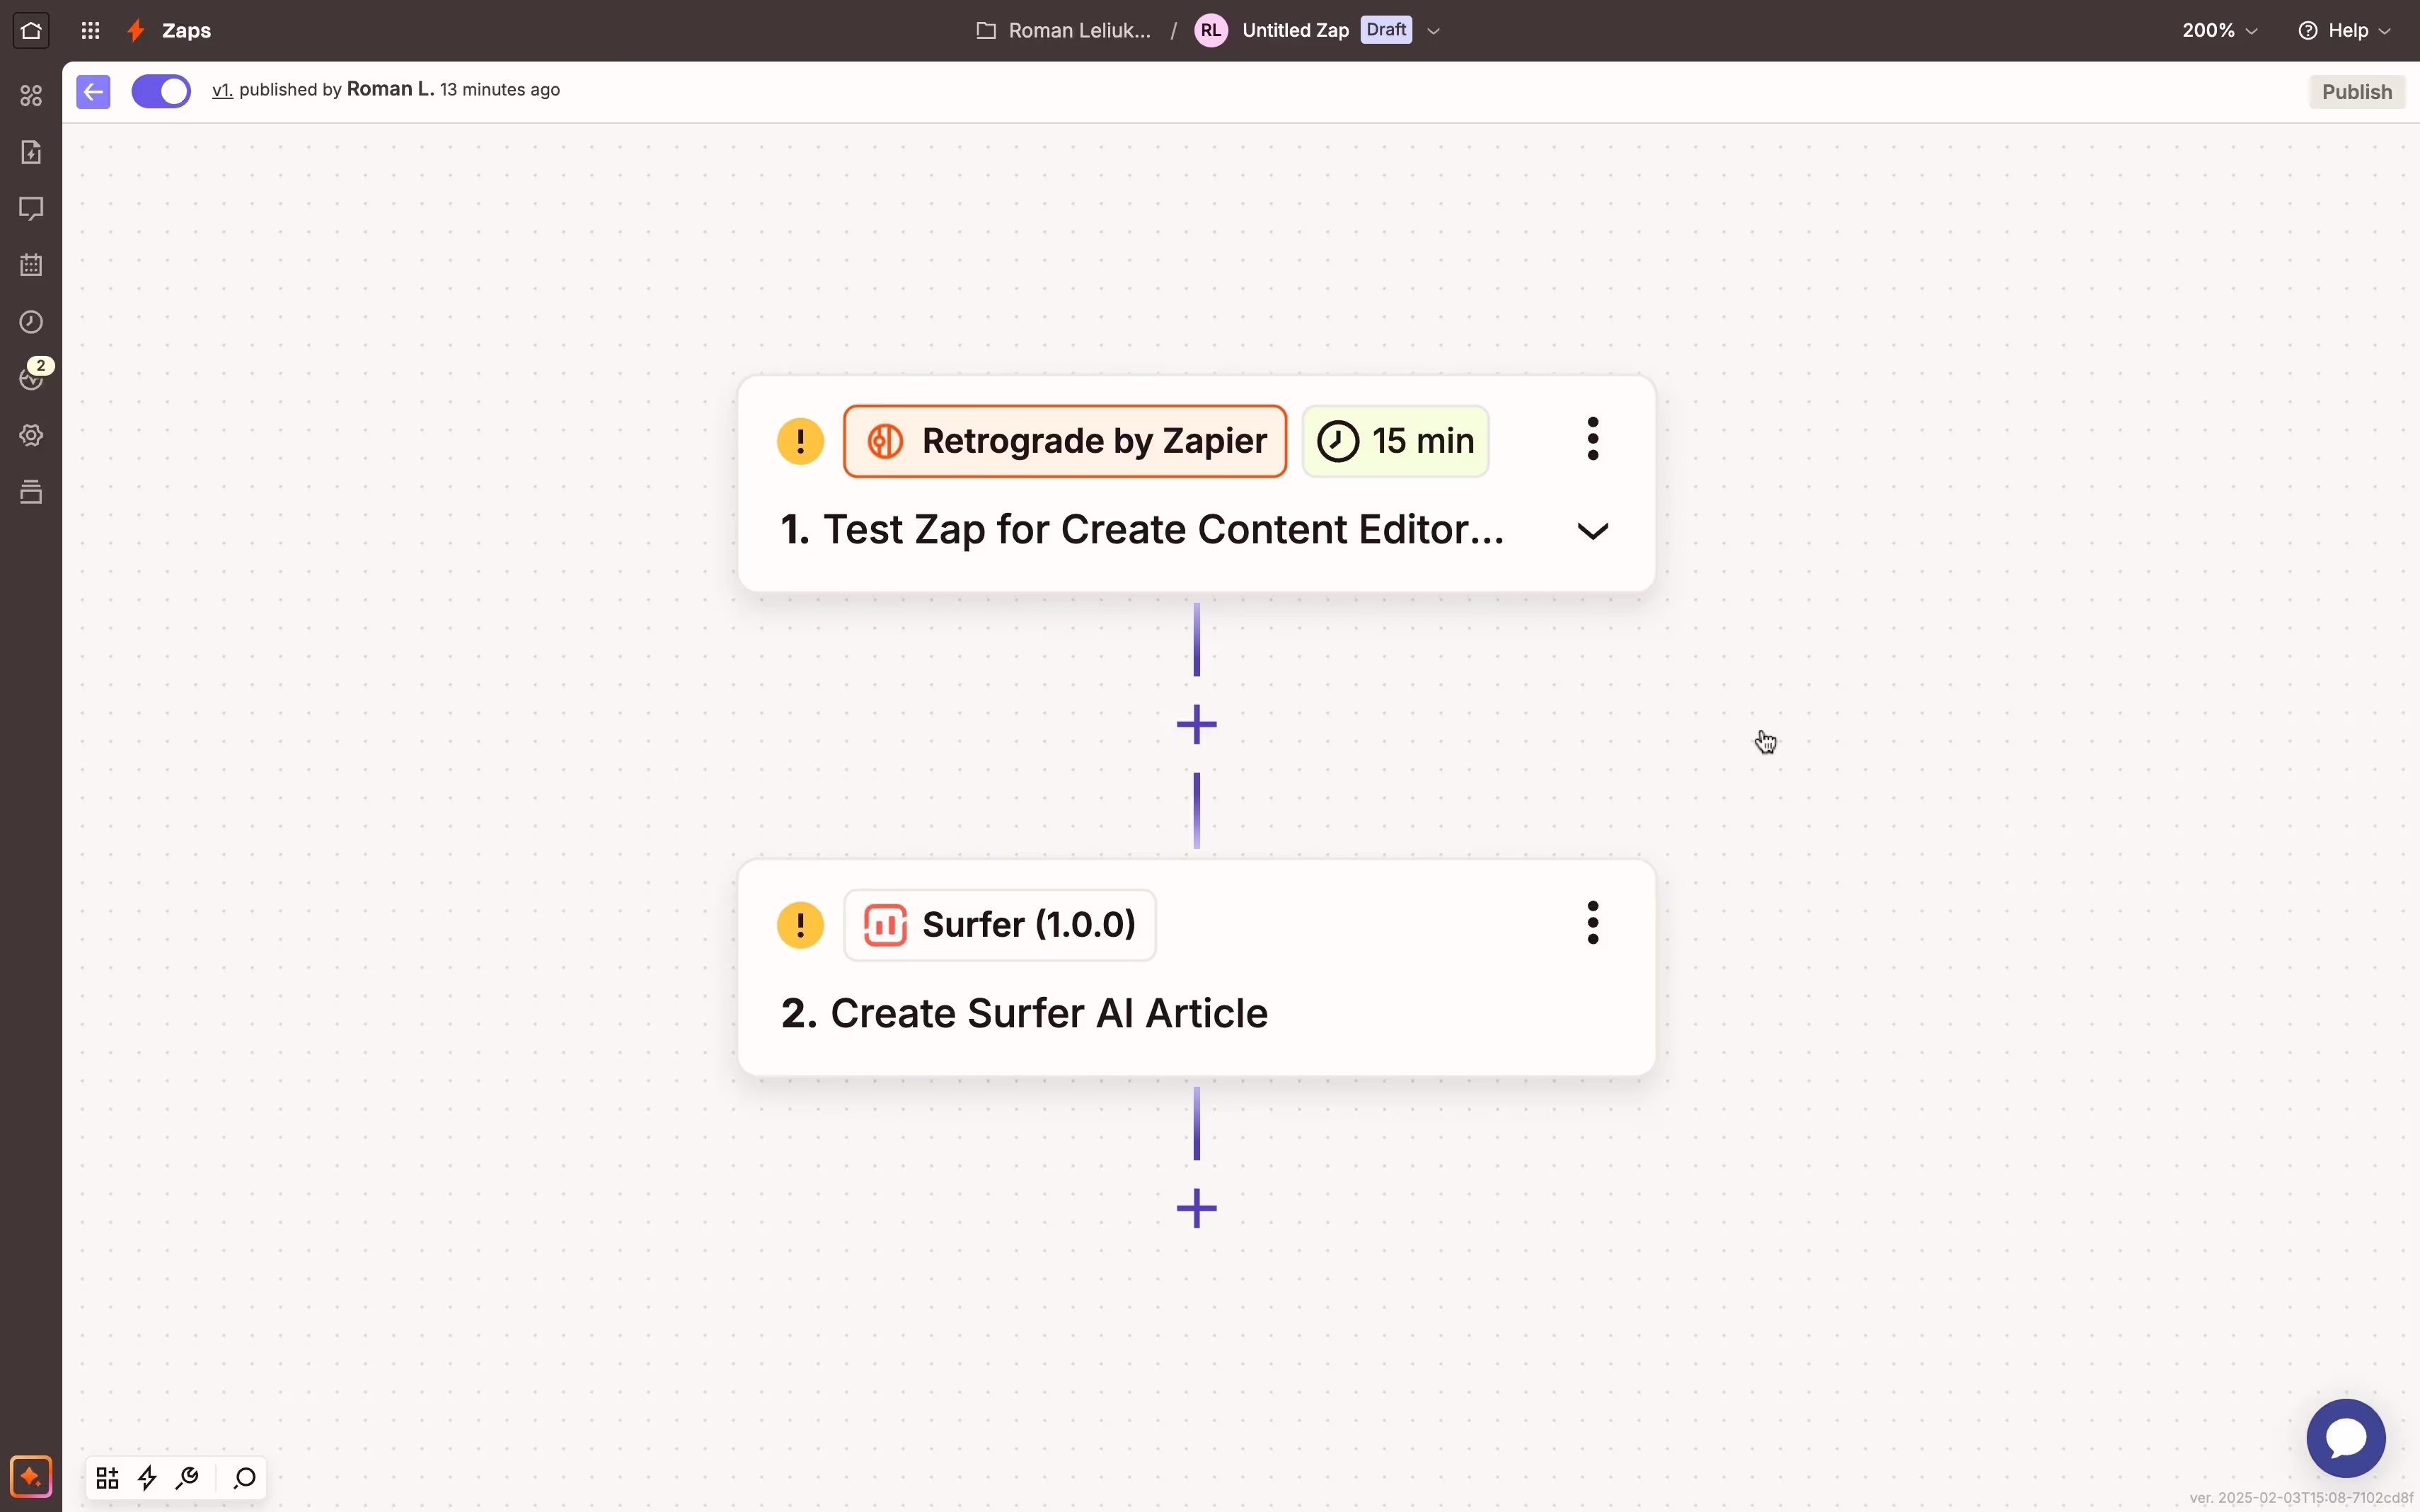Open the Assets sidebar icon

pyautogui.click(x=31, y=95)
